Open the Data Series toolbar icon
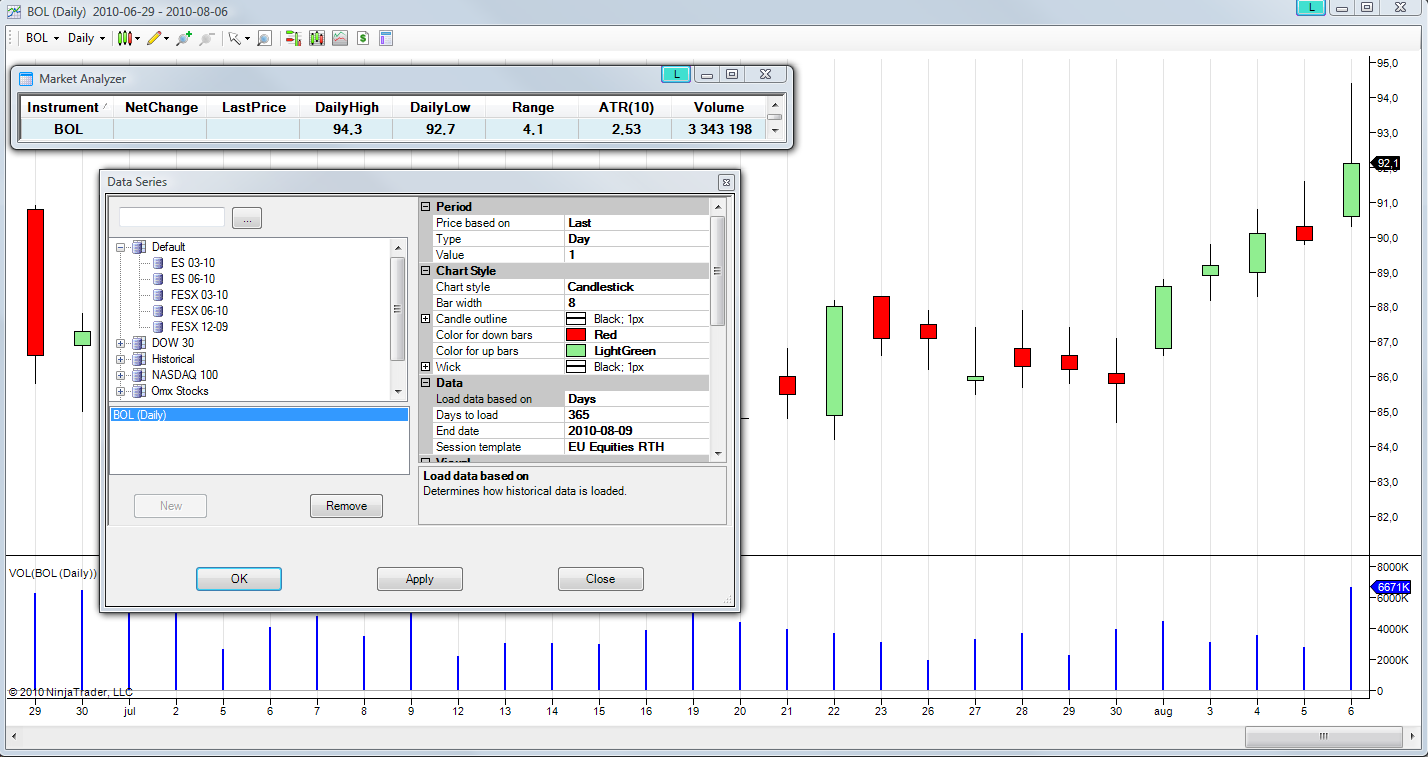This screenshot has height=757, width=1428. click(317, 38)
